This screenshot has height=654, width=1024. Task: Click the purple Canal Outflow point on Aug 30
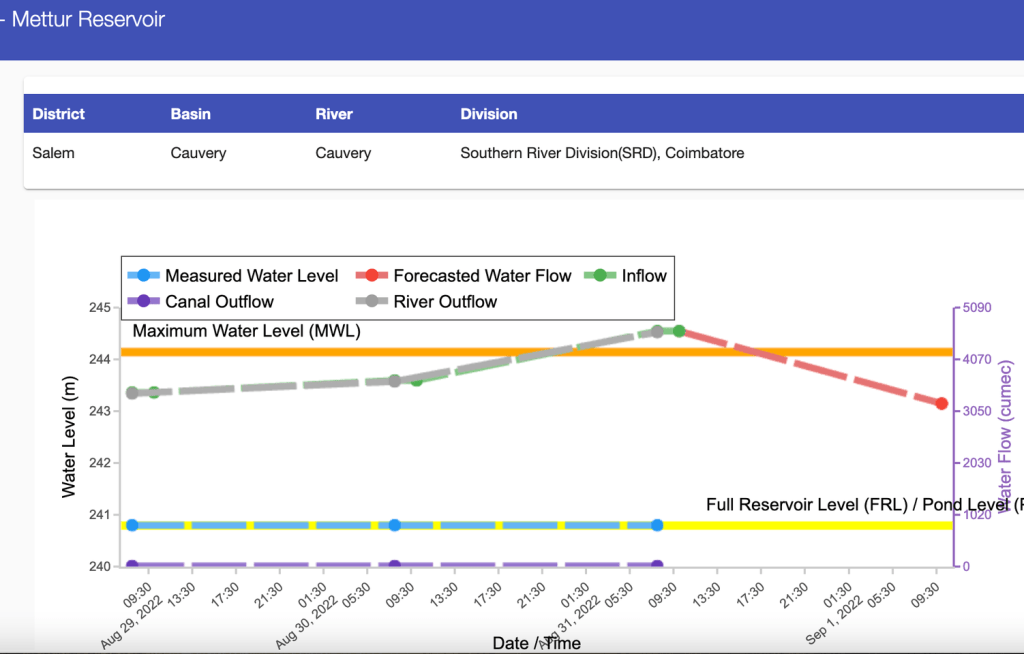(395, 566)
